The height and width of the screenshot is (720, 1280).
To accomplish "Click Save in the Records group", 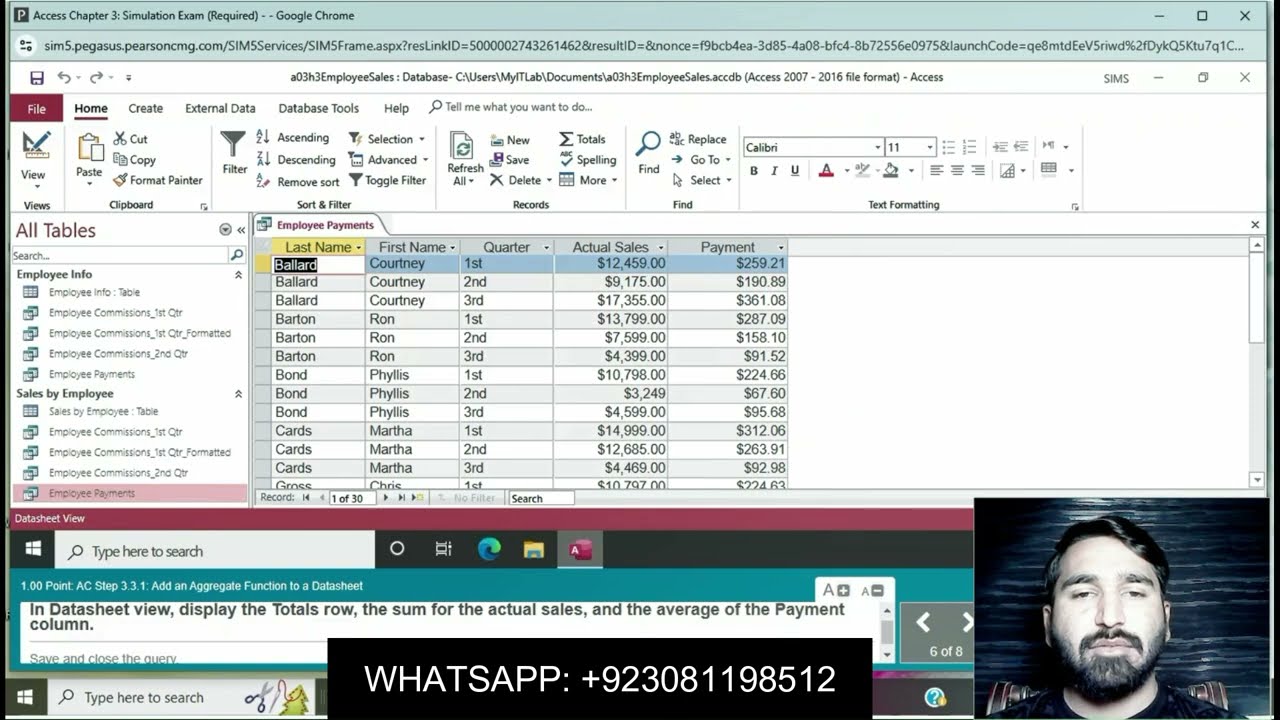I will click(509, 160).
